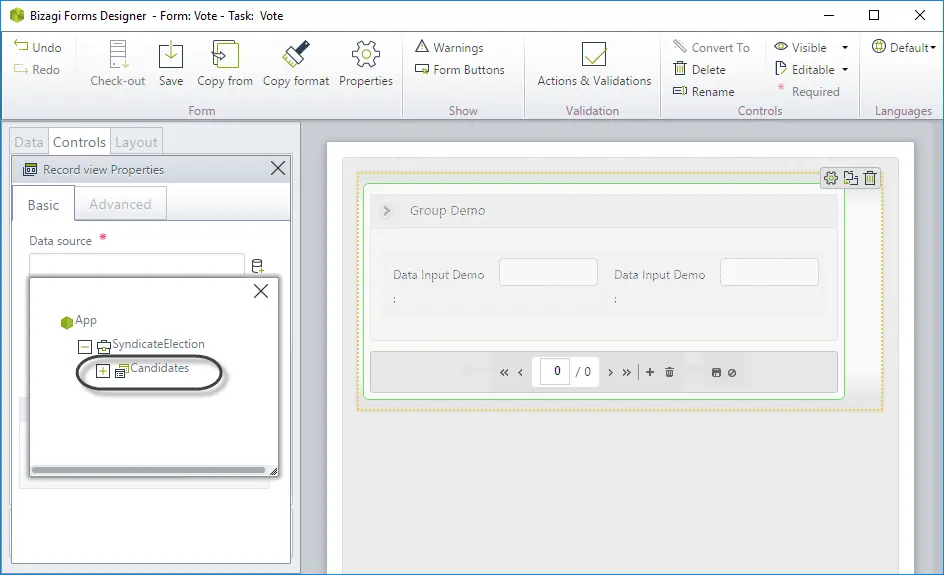Viewport: 944px width, 575px height.
Task: Go to previous record
Action: (x=521, y=373)
